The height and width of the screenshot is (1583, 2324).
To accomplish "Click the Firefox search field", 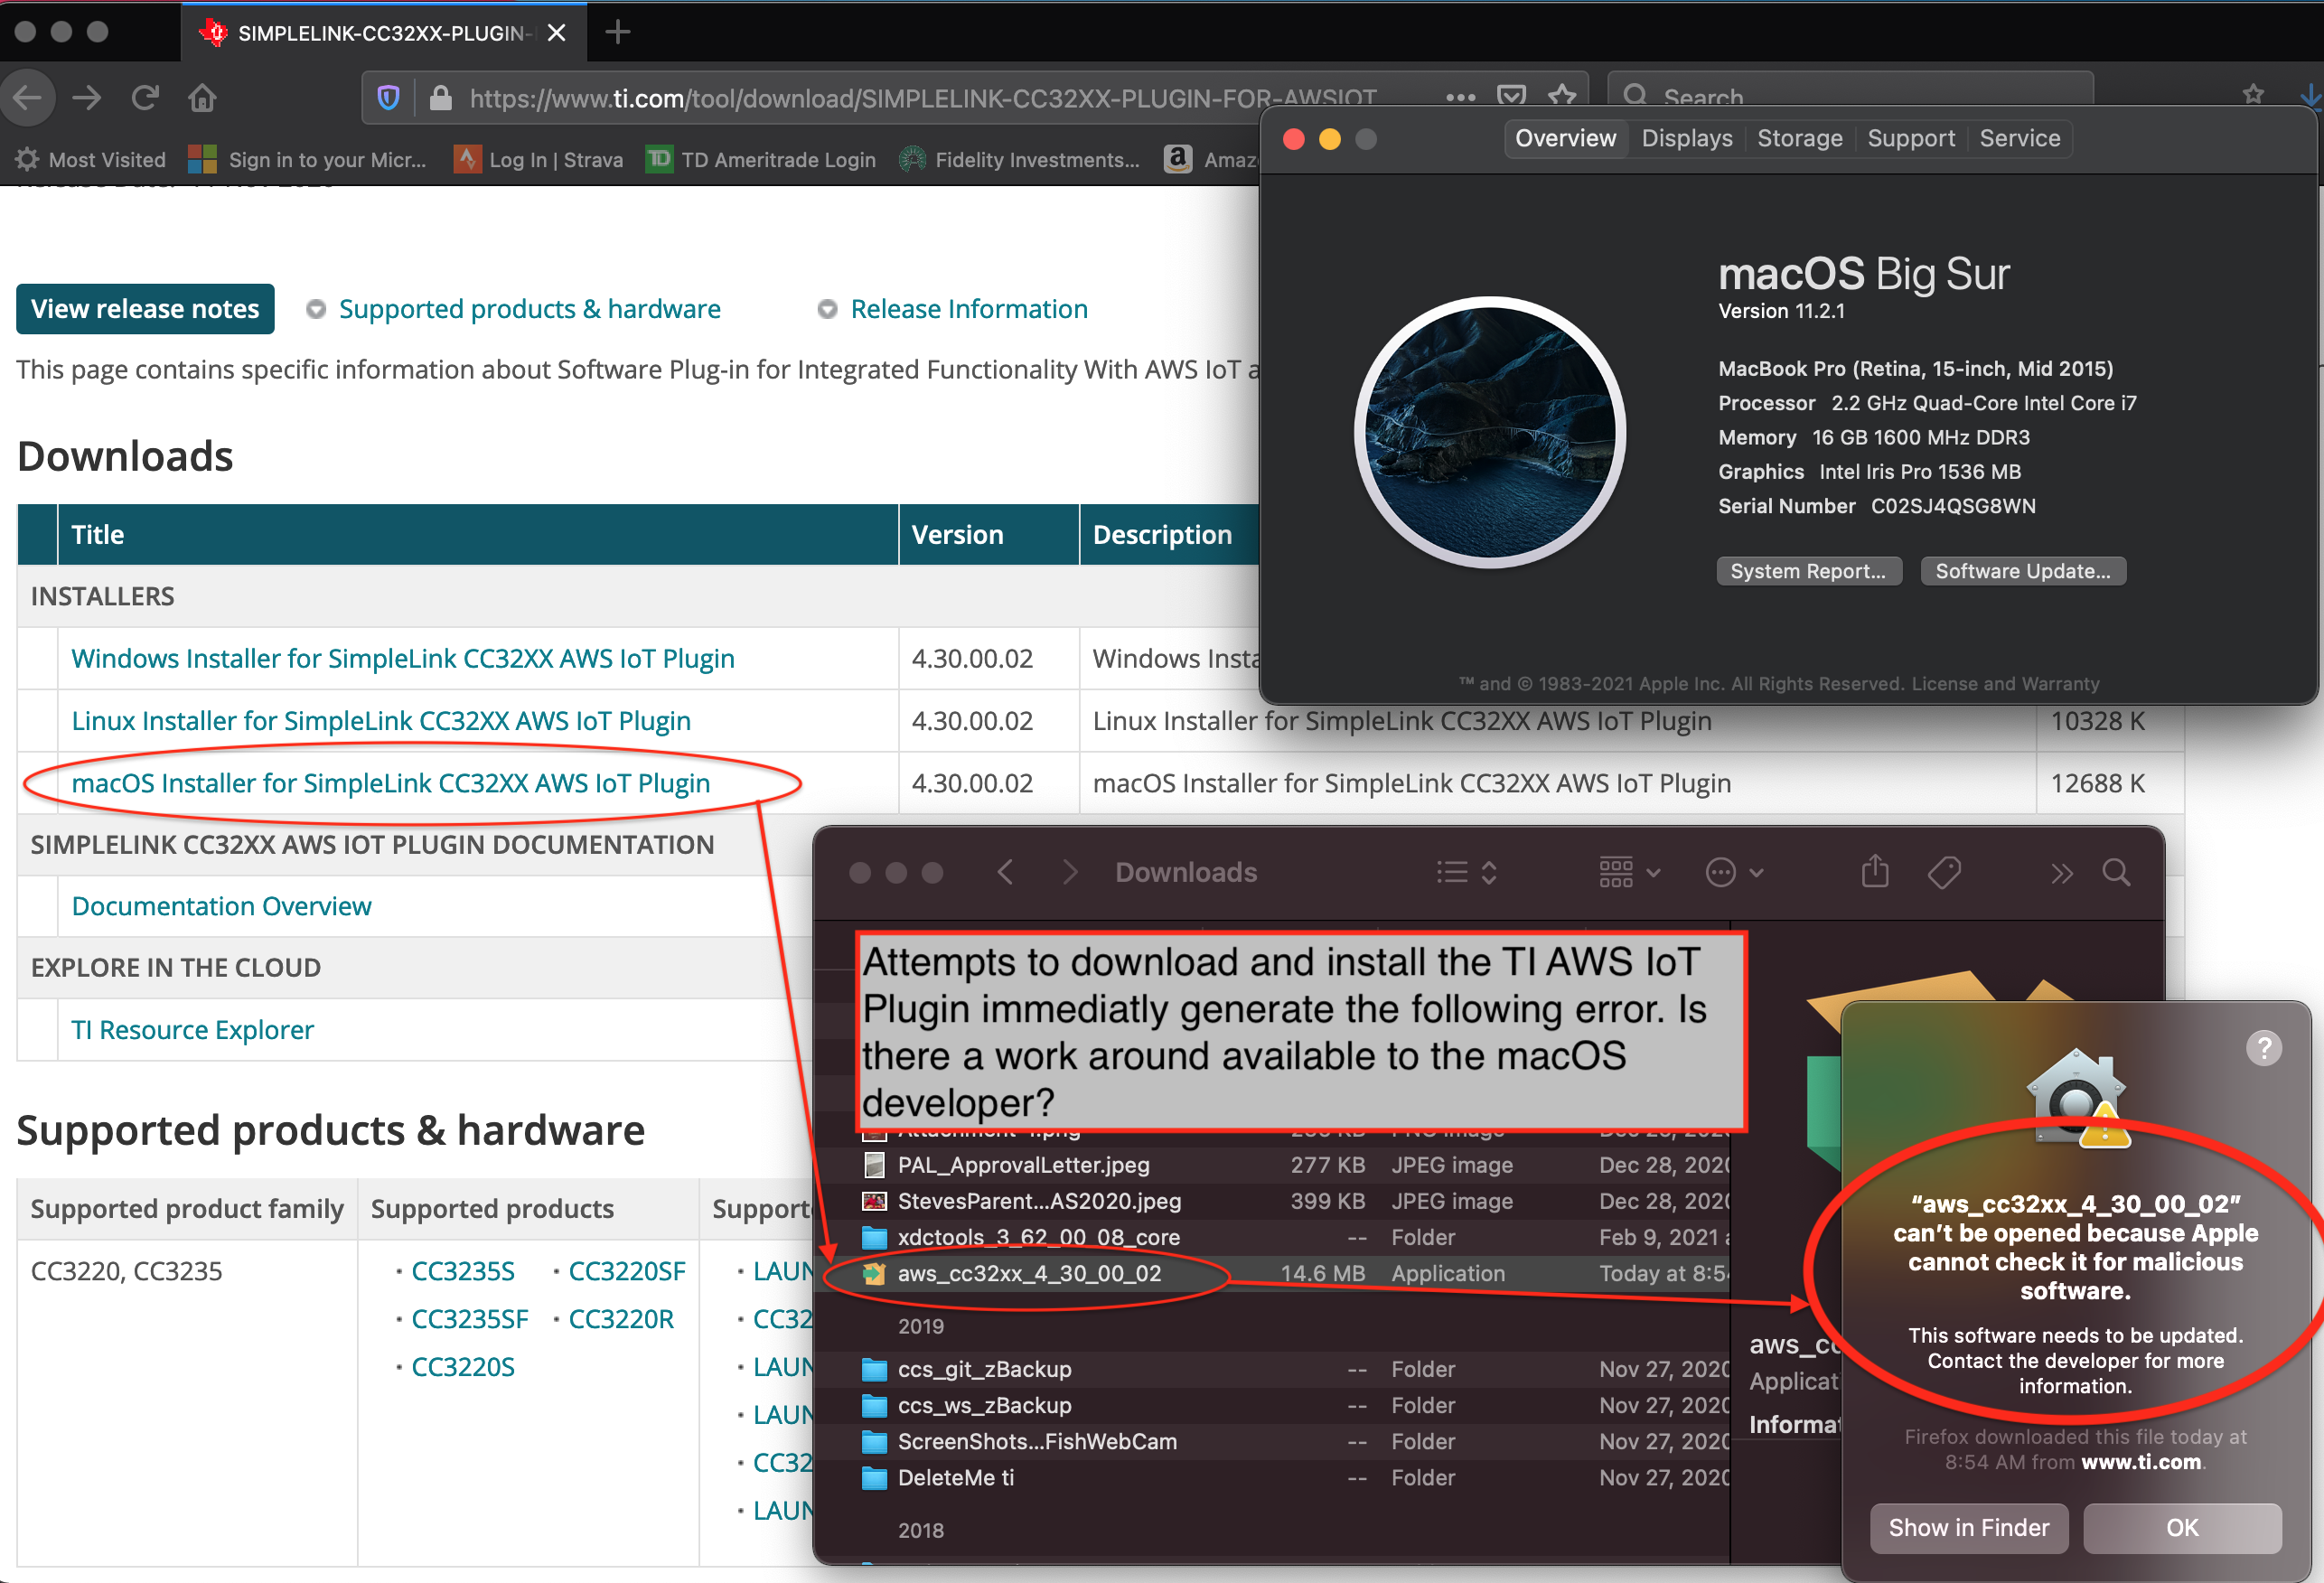I will [x=1850, y=97].
